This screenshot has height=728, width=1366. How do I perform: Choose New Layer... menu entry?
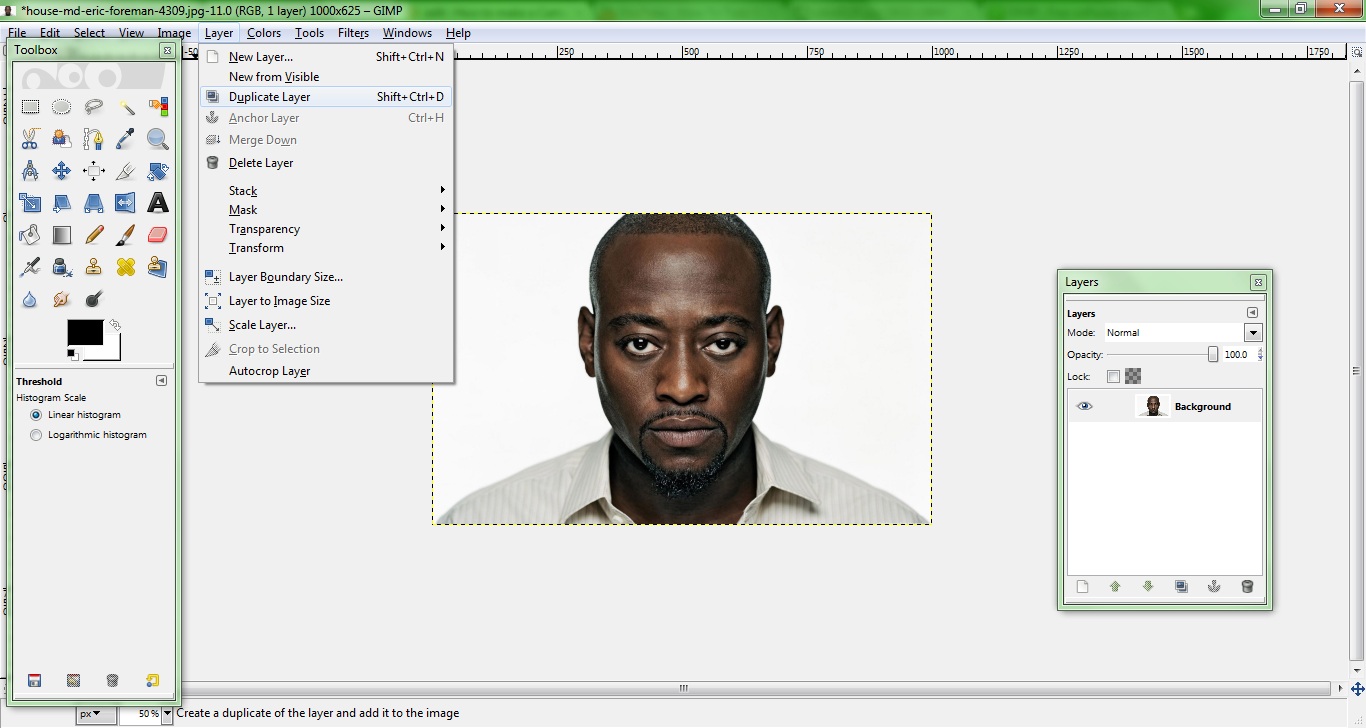[326, 57]
